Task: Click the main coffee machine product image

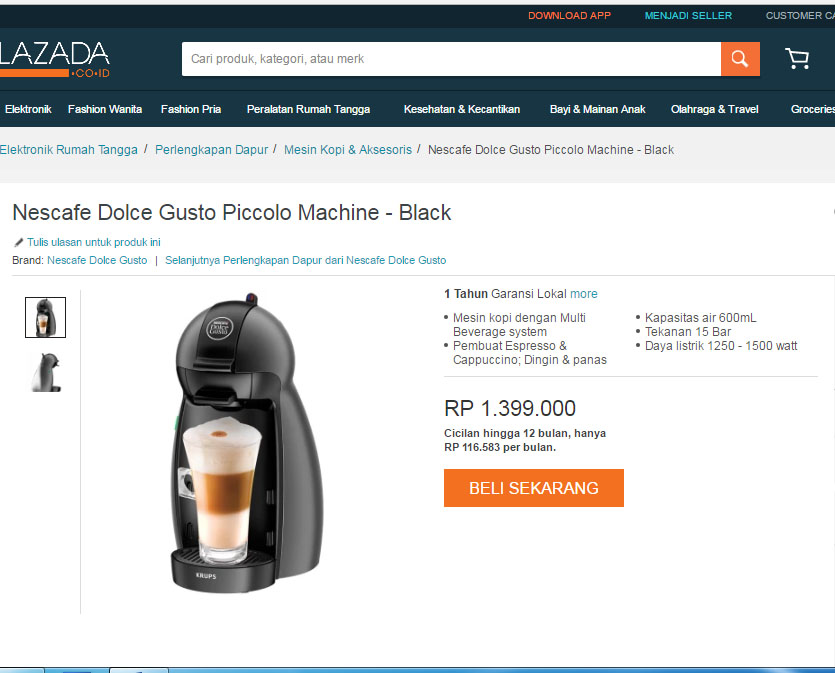Action: tap(249, 443)
